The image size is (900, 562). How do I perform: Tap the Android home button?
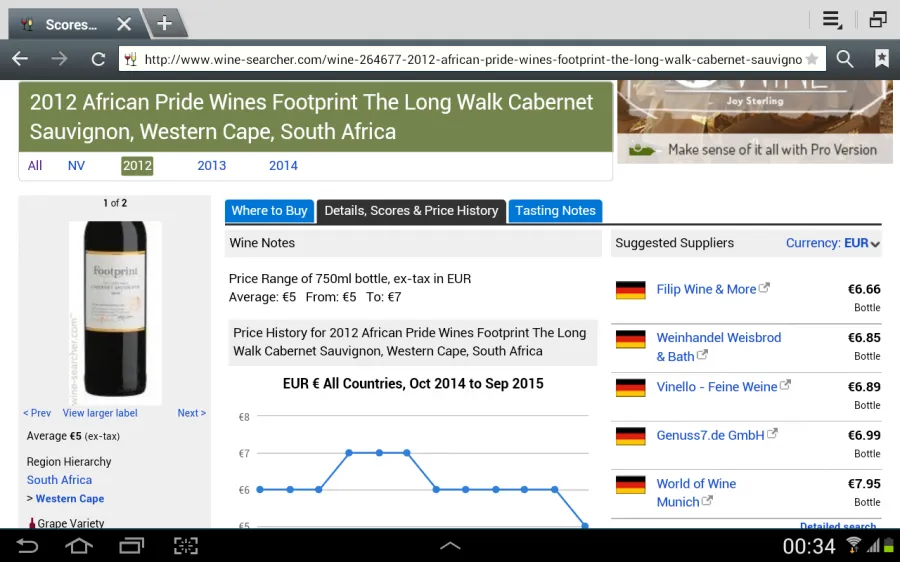click(x=79, y=545)
